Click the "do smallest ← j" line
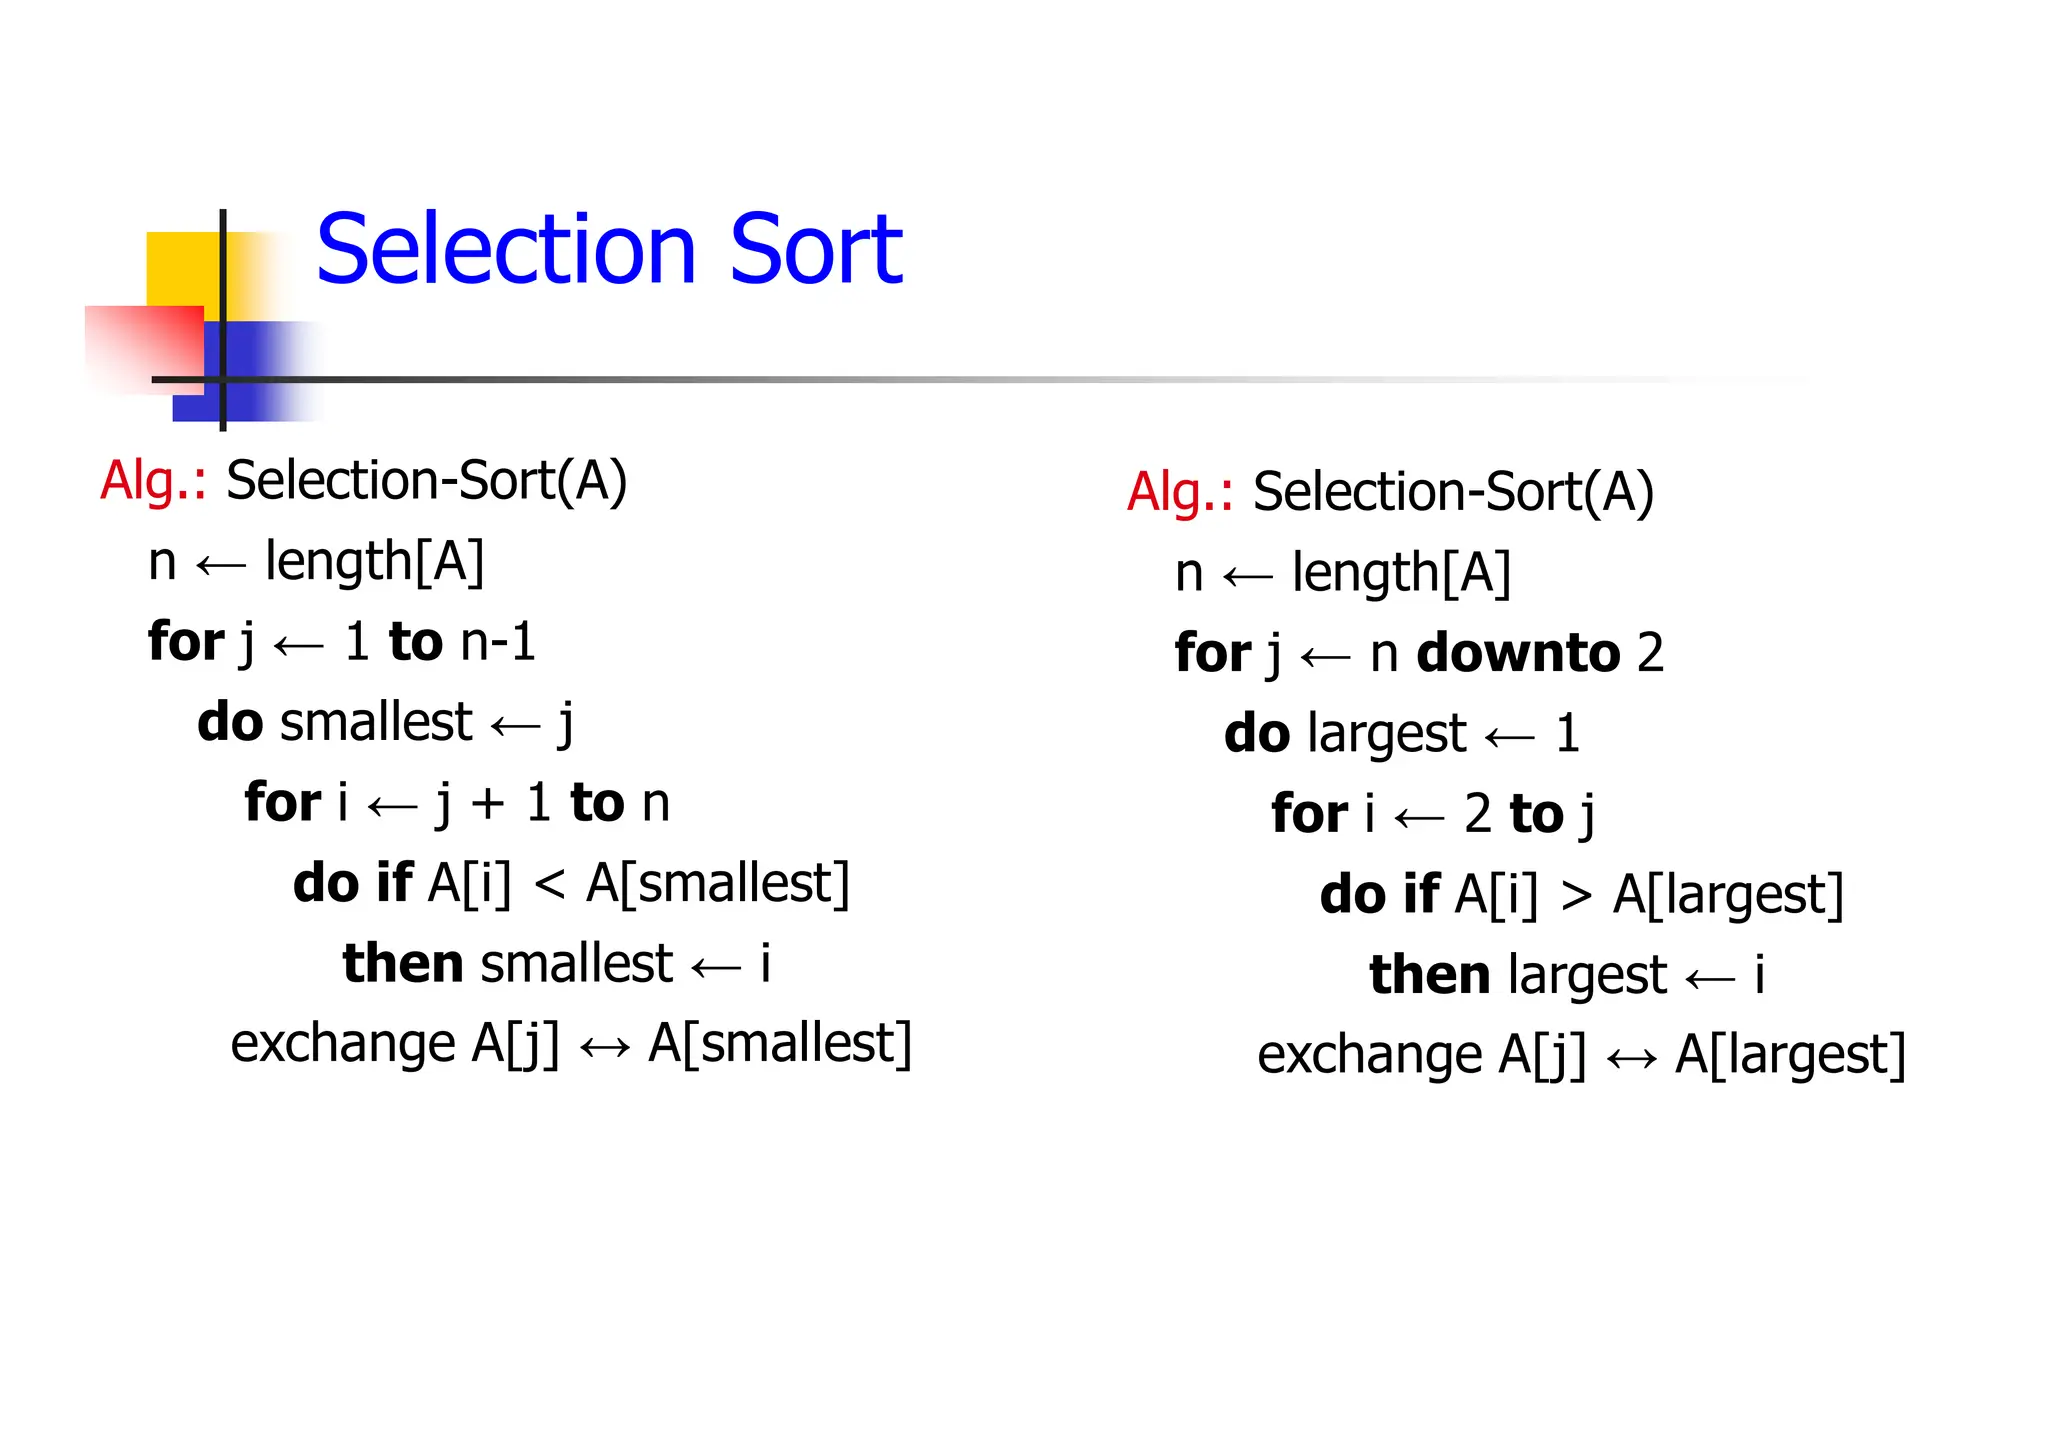This screenshot has width=2048, height=1448. (386, 722)
